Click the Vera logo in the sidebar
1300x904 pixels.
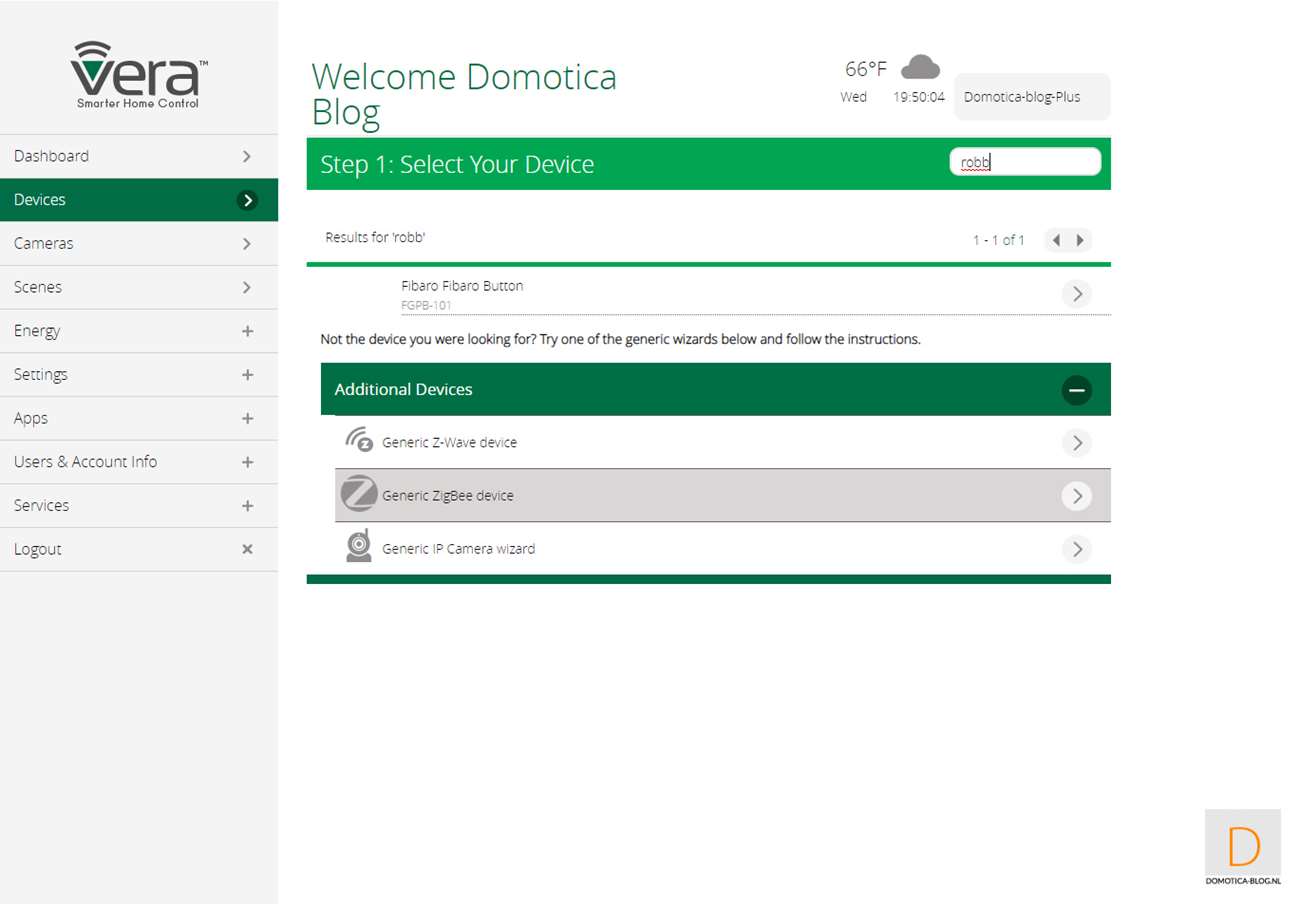tap(138, 75)
